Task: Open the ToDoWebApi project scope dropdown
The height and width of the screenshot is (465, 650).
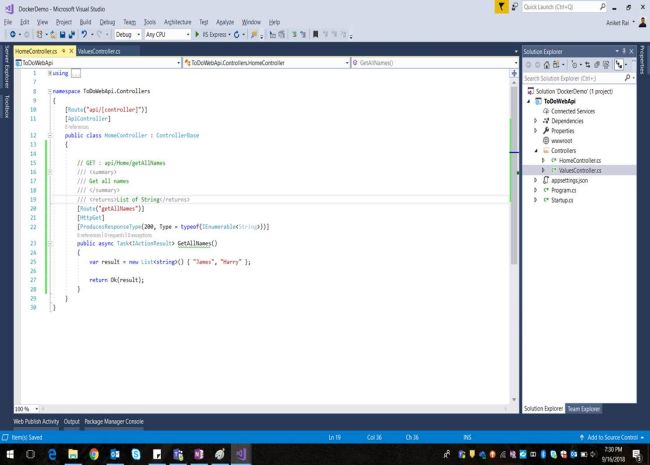Action: (x=98, y=63)
